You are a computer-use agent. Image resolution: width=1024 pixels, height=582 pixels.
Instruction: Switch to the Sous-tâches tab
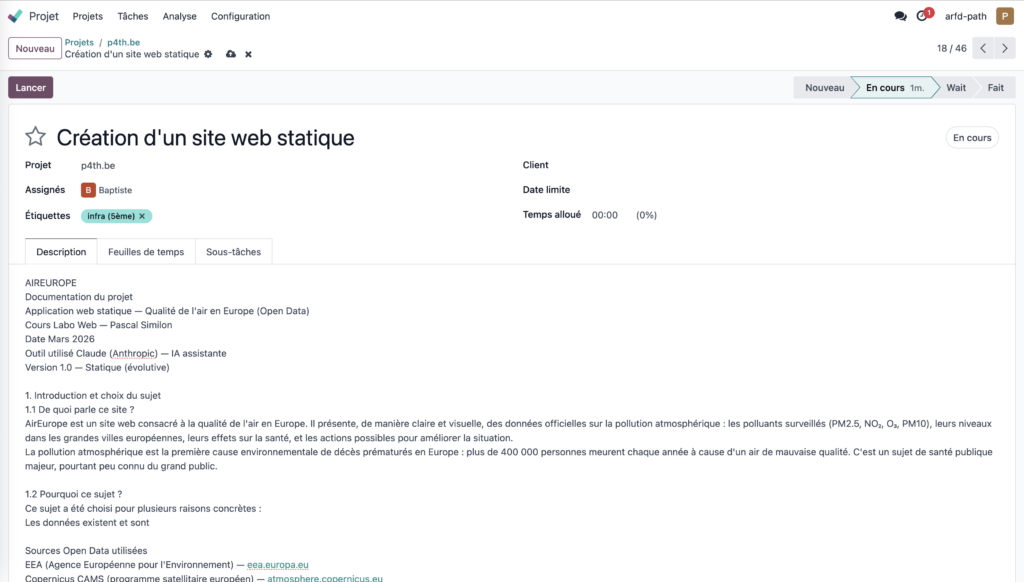[x=233, y=252]
